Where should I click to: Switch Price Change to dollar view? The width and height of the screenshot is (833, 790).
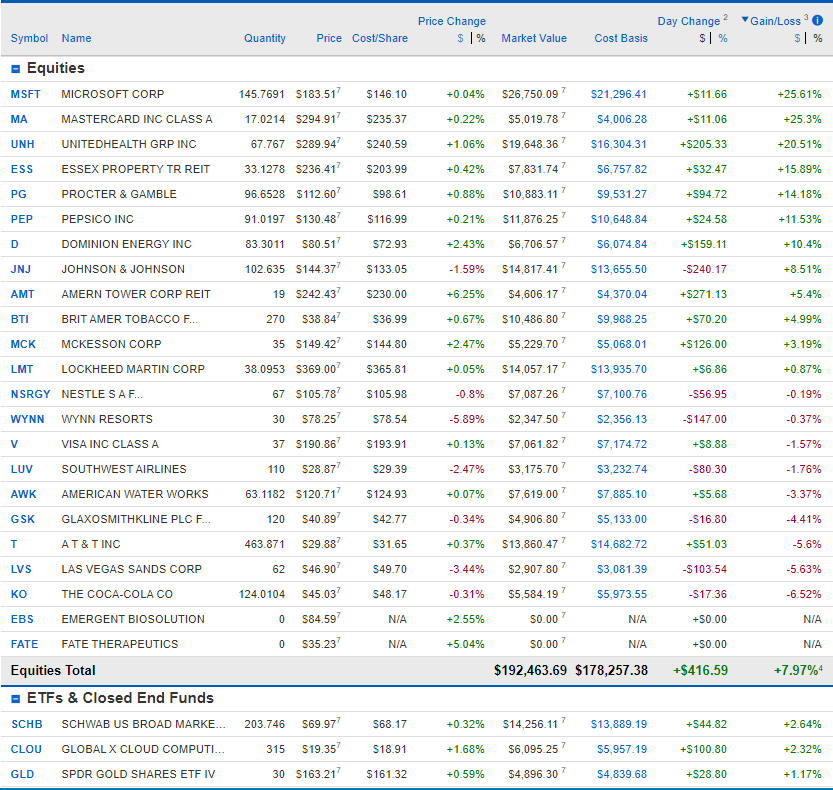pos(461,38)
